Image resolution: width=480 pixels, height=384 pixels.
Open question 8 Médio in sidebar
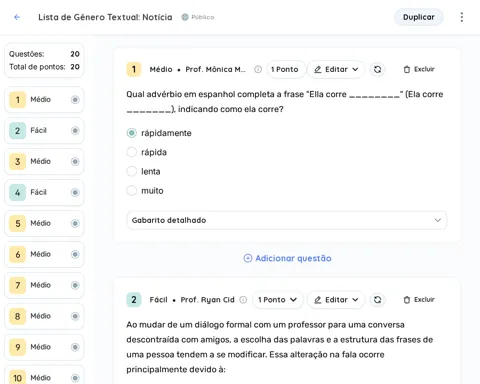44,316
